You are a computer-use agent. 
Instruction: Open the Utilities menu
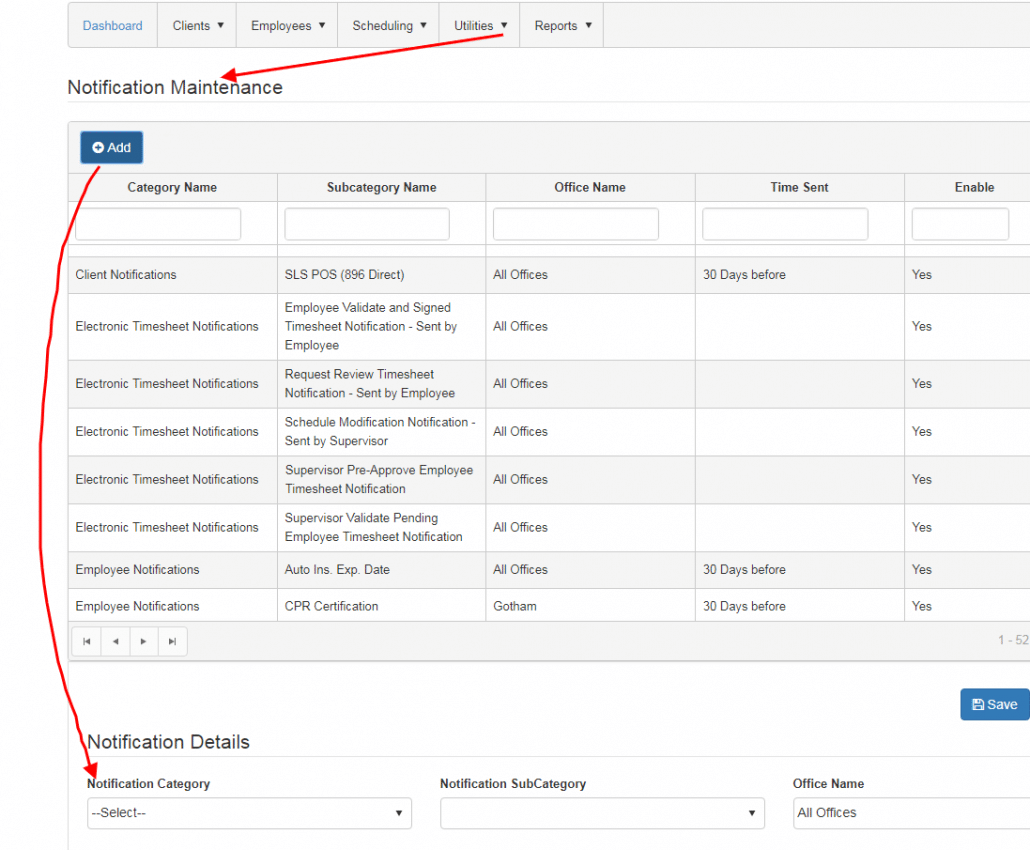pyautogui.click(x=480, y=26)
